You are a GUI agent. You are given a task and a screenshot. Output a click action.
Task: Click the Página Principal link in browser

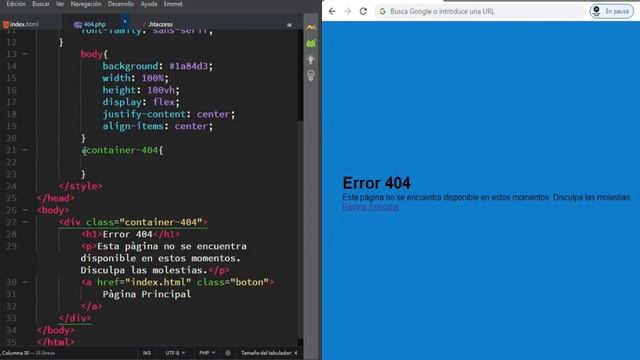coord(371,207)
